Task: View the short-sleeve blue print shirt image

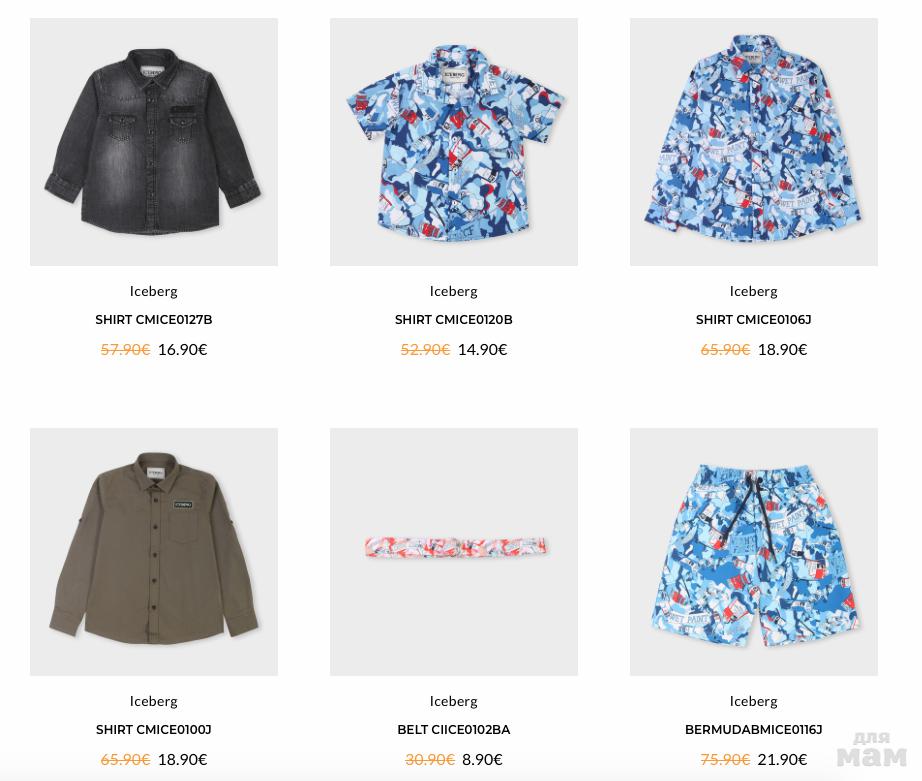Action: click(x=453, y=142)
